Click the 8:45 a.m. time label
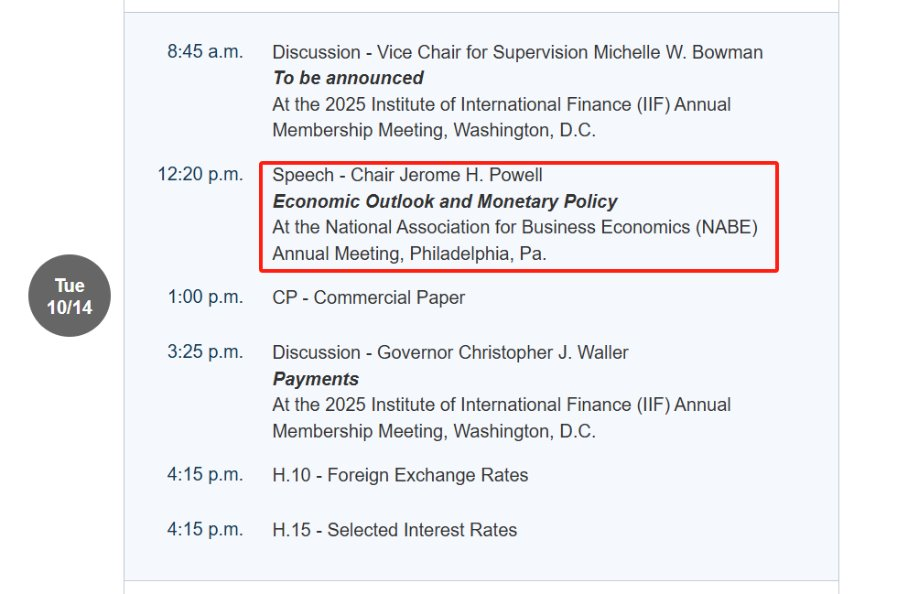Screen dimensions: 897x594 click(x=205, y=52)
